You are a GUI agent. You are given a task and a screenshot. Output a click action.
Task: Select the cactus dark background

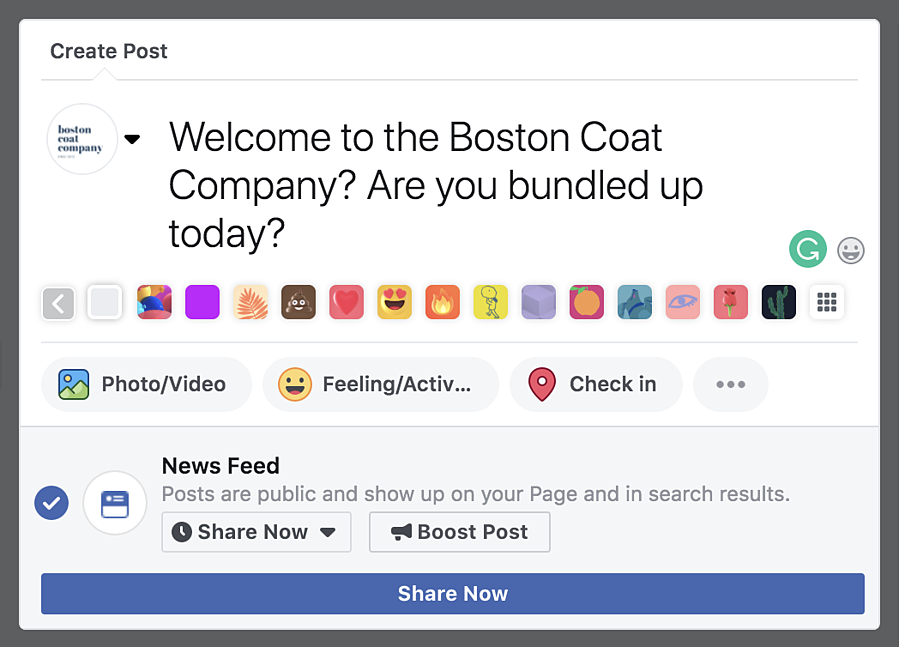pyautogui.click(x=779, y=302)
